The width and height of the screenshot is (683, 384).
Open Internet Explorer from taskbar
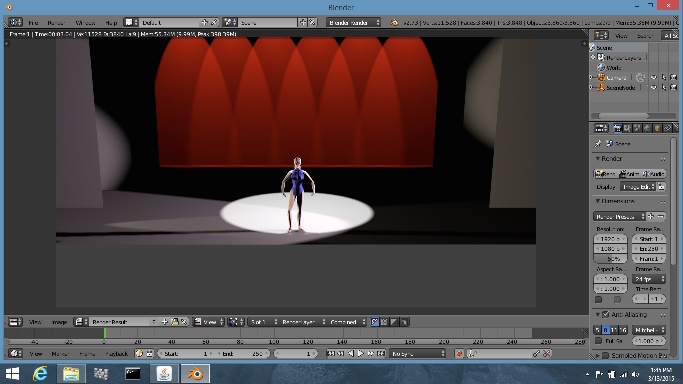pyautogui.click(x=40, y=373)
